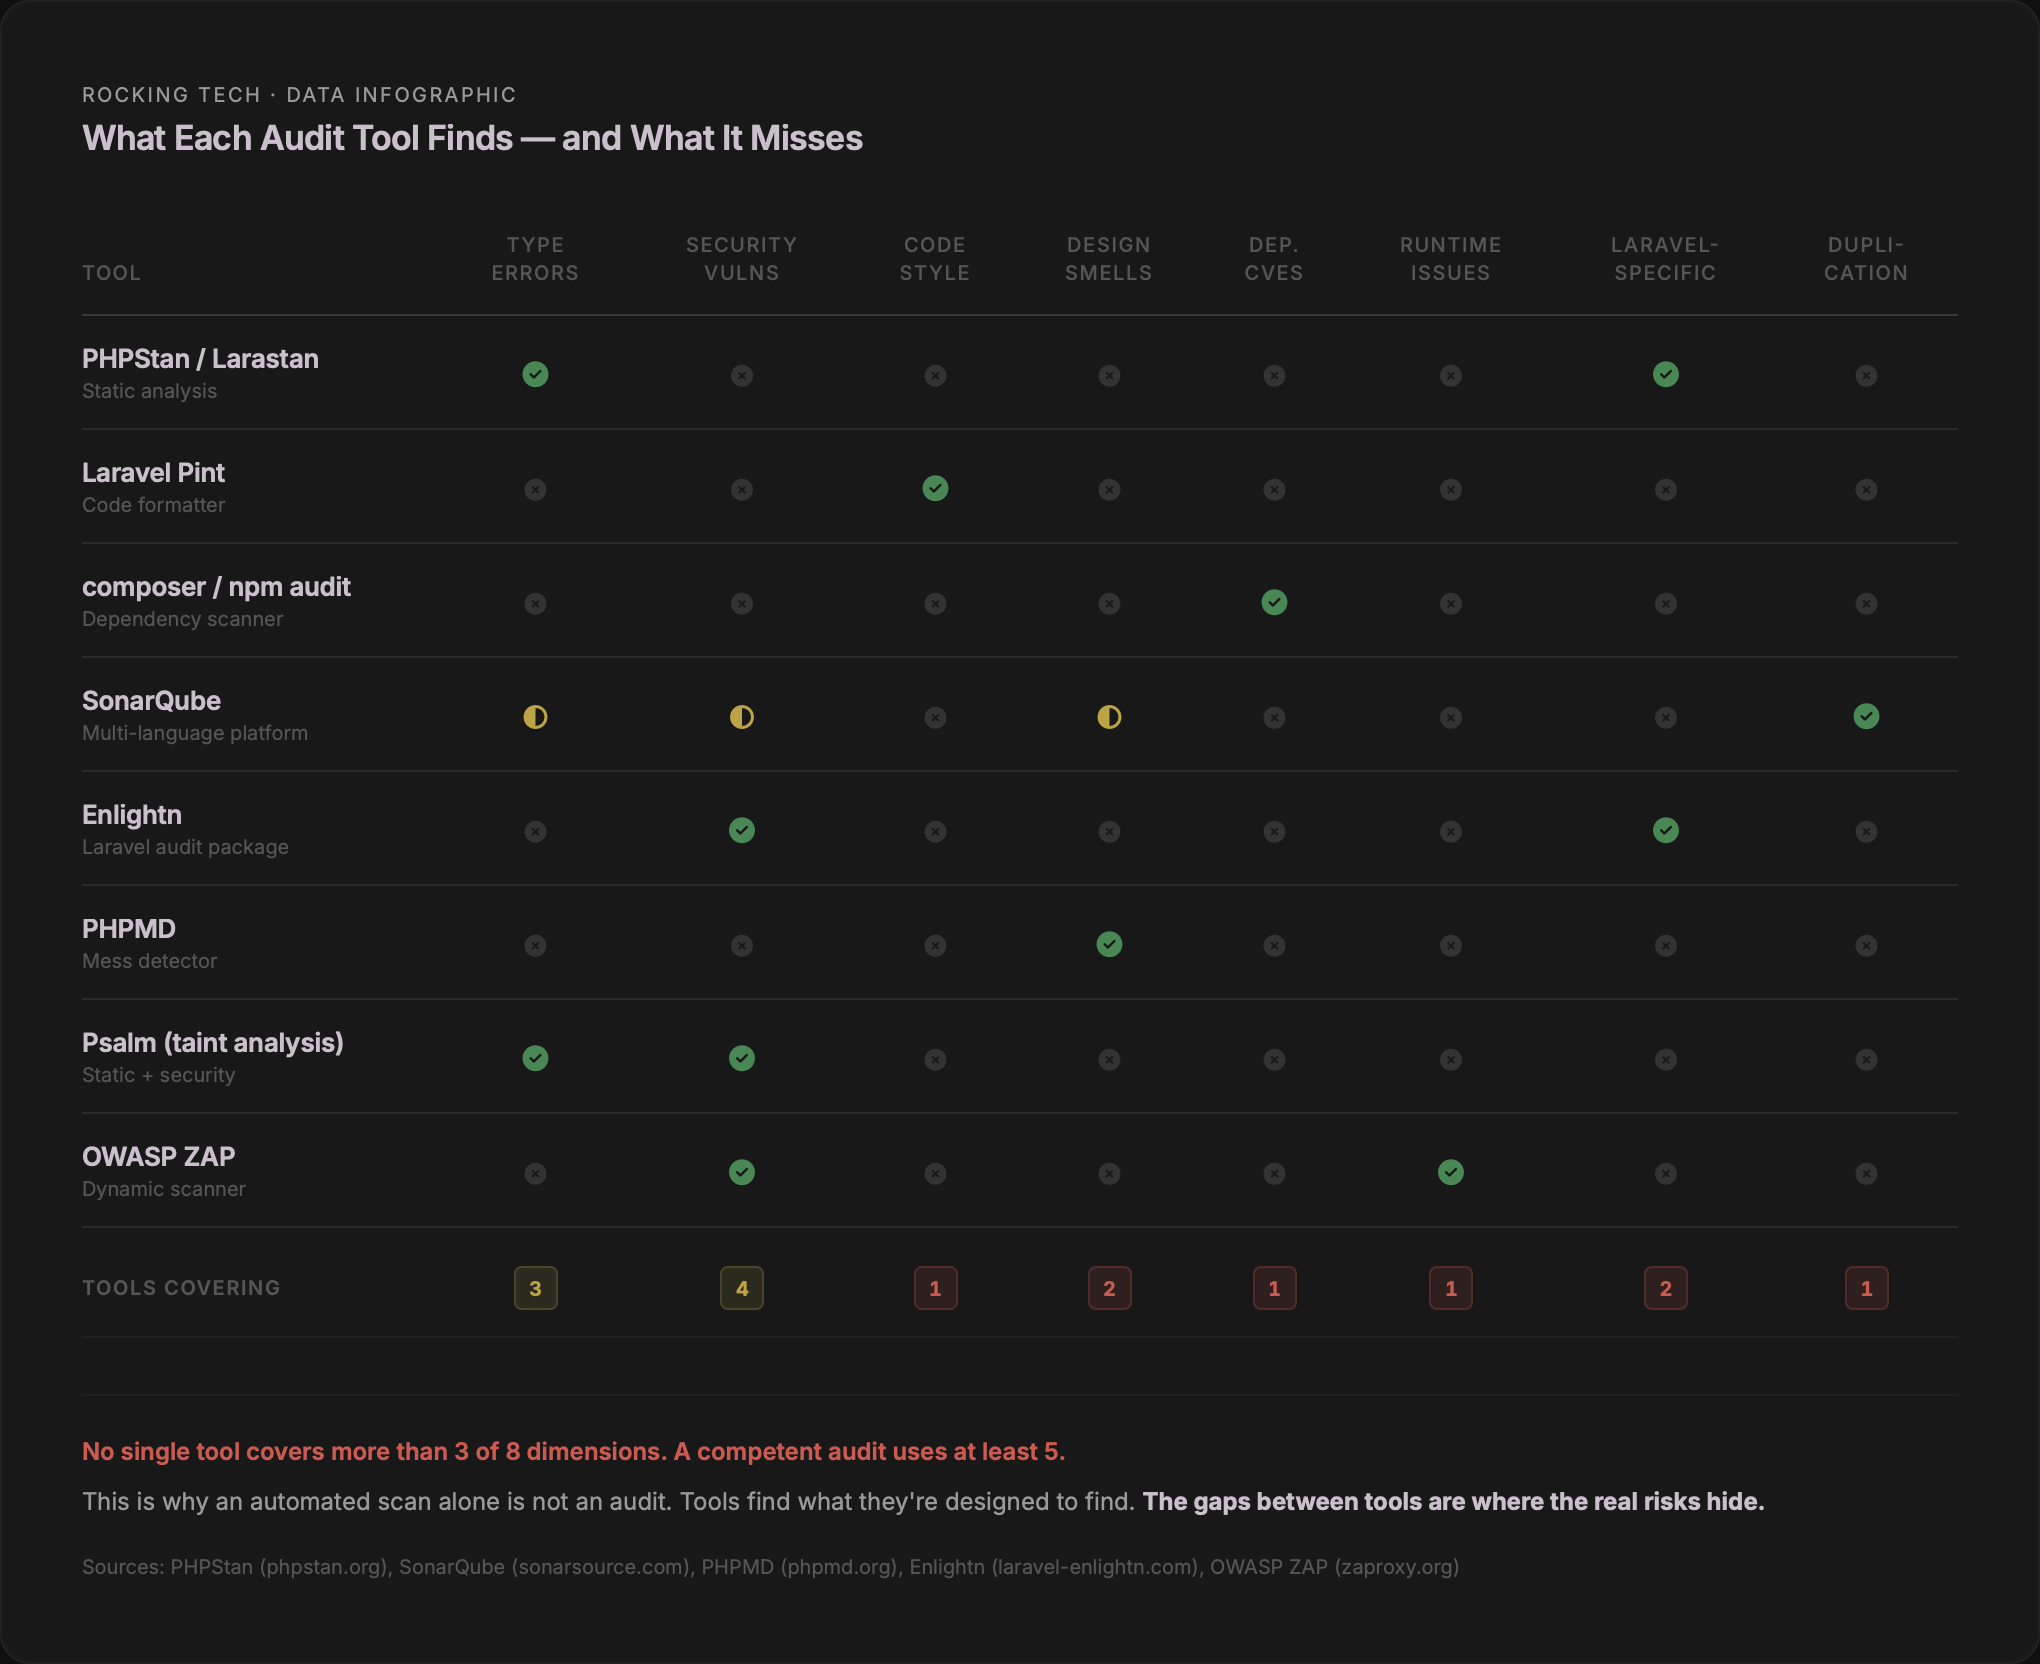2040x1664 pixels.
Task: Select SonarQube's partial Design Smells indicator
Action: pos(1109,716)
